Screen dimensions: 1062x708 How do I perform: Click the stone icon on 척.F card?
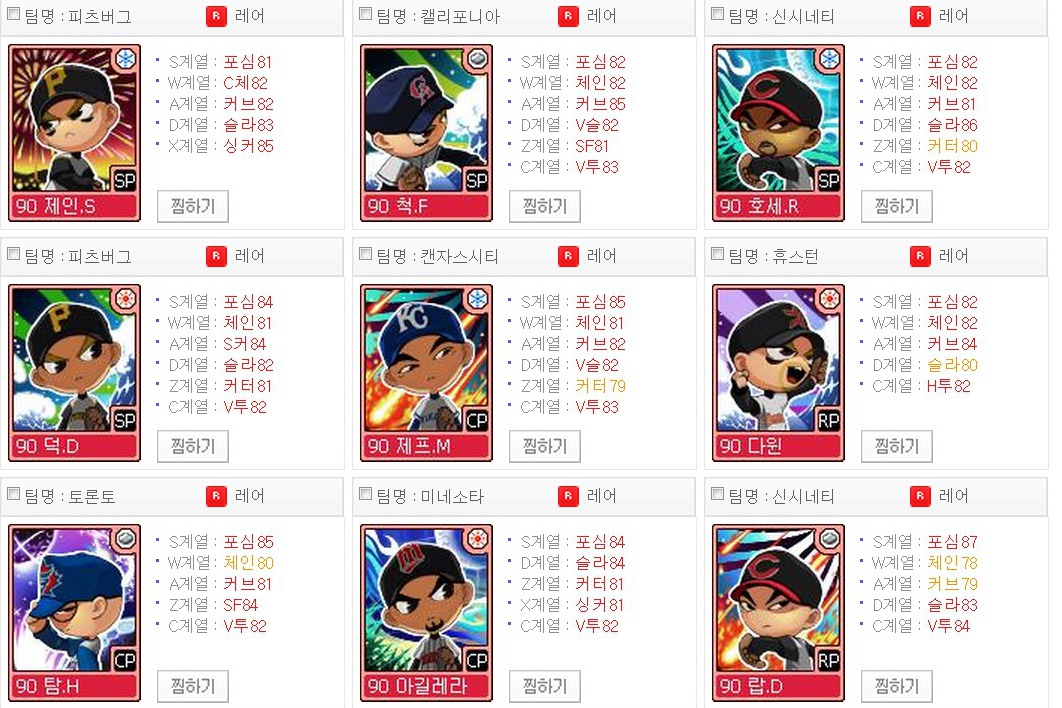tap(477, 60)
